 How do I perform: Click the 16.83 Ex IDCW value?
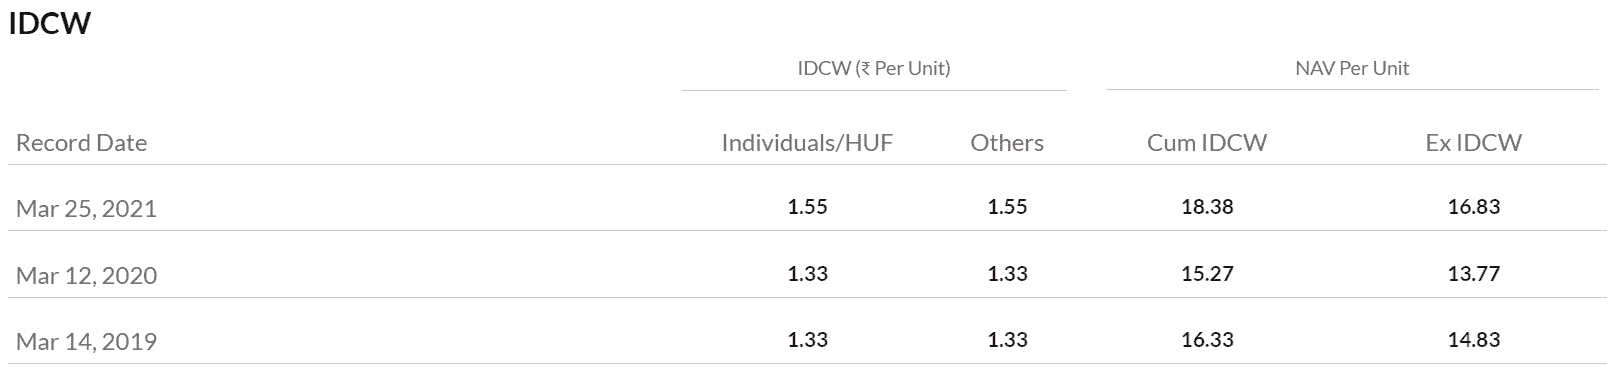[1474, 207]
